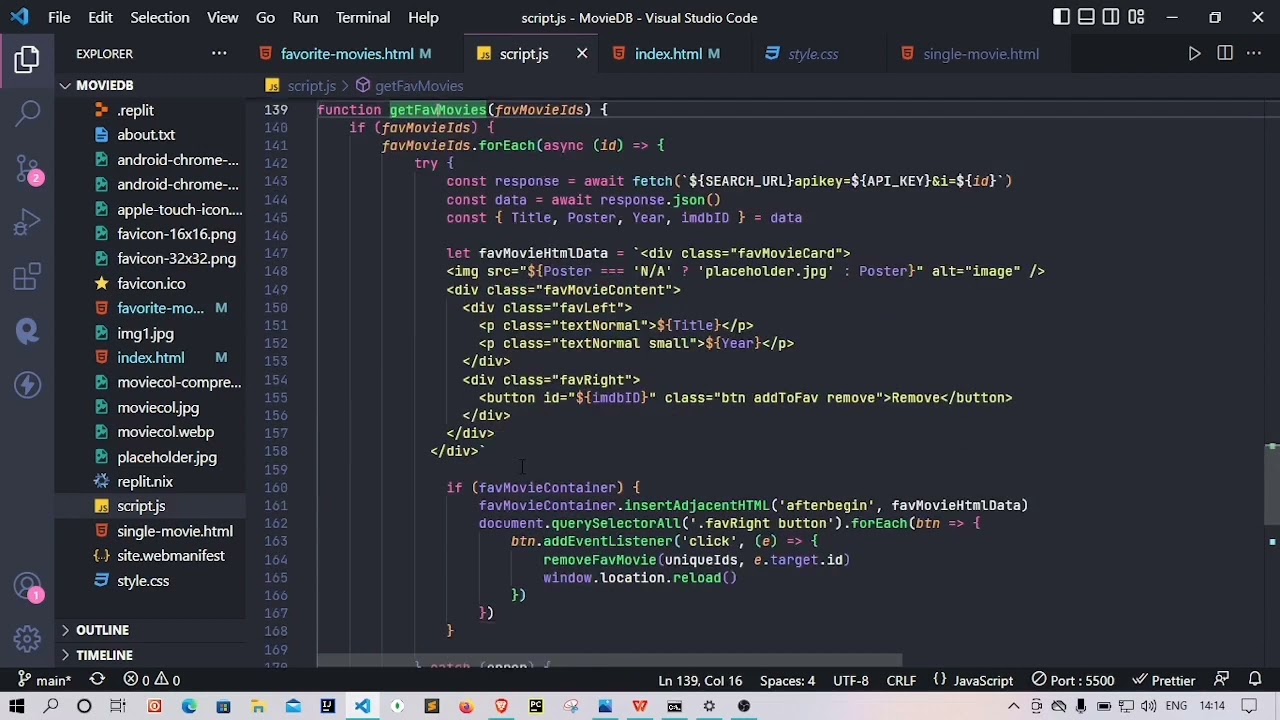Toggle Secondary Side Bar visibility
Image resolution: width=1280 pixels, height=720 pixels.
(1111, 17)
